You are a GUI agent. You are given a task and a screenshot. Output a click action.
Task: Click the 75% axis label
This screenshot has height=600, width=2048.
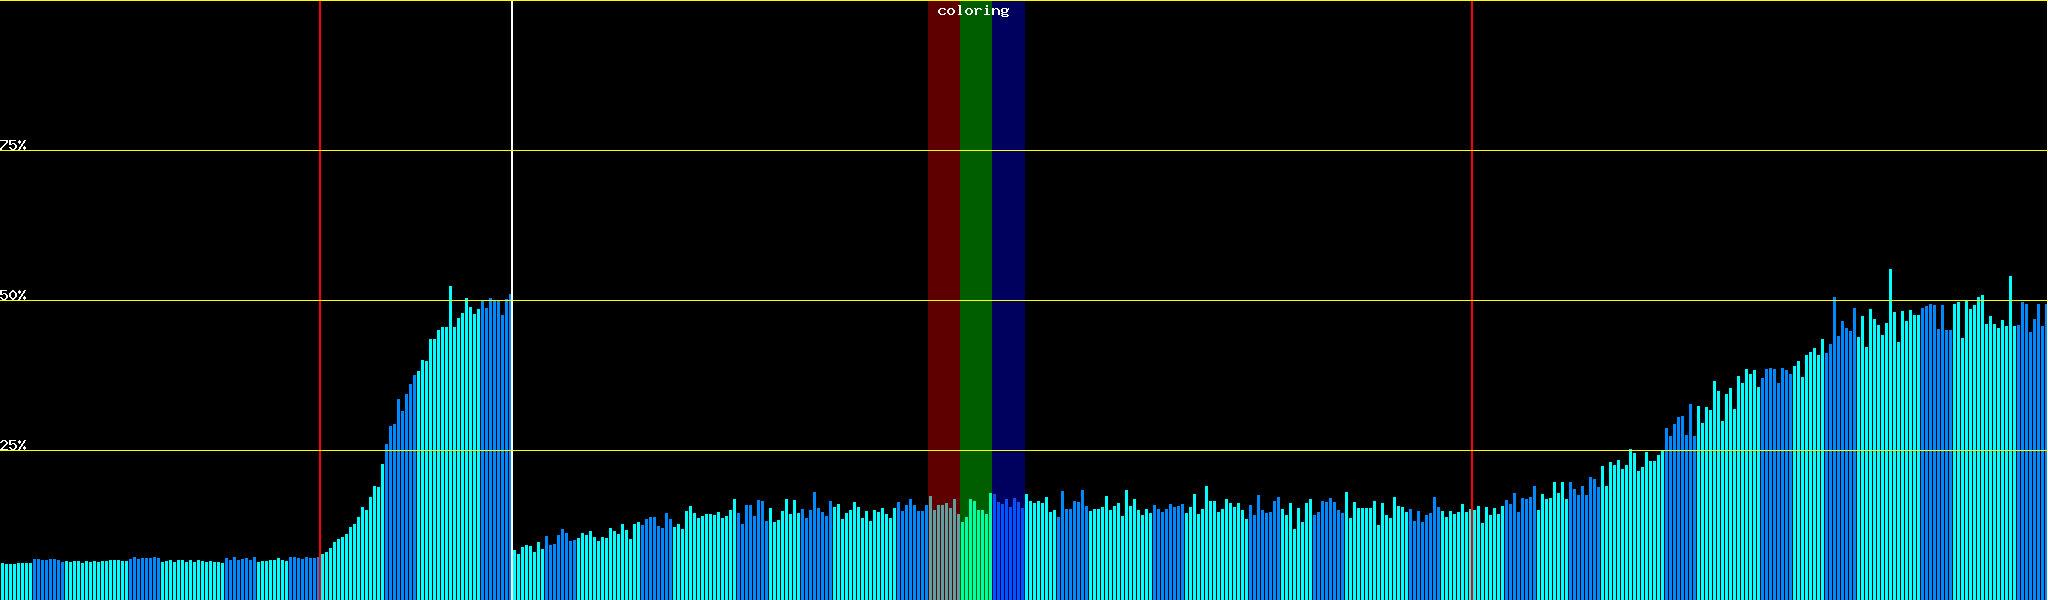tap(13, 145)
